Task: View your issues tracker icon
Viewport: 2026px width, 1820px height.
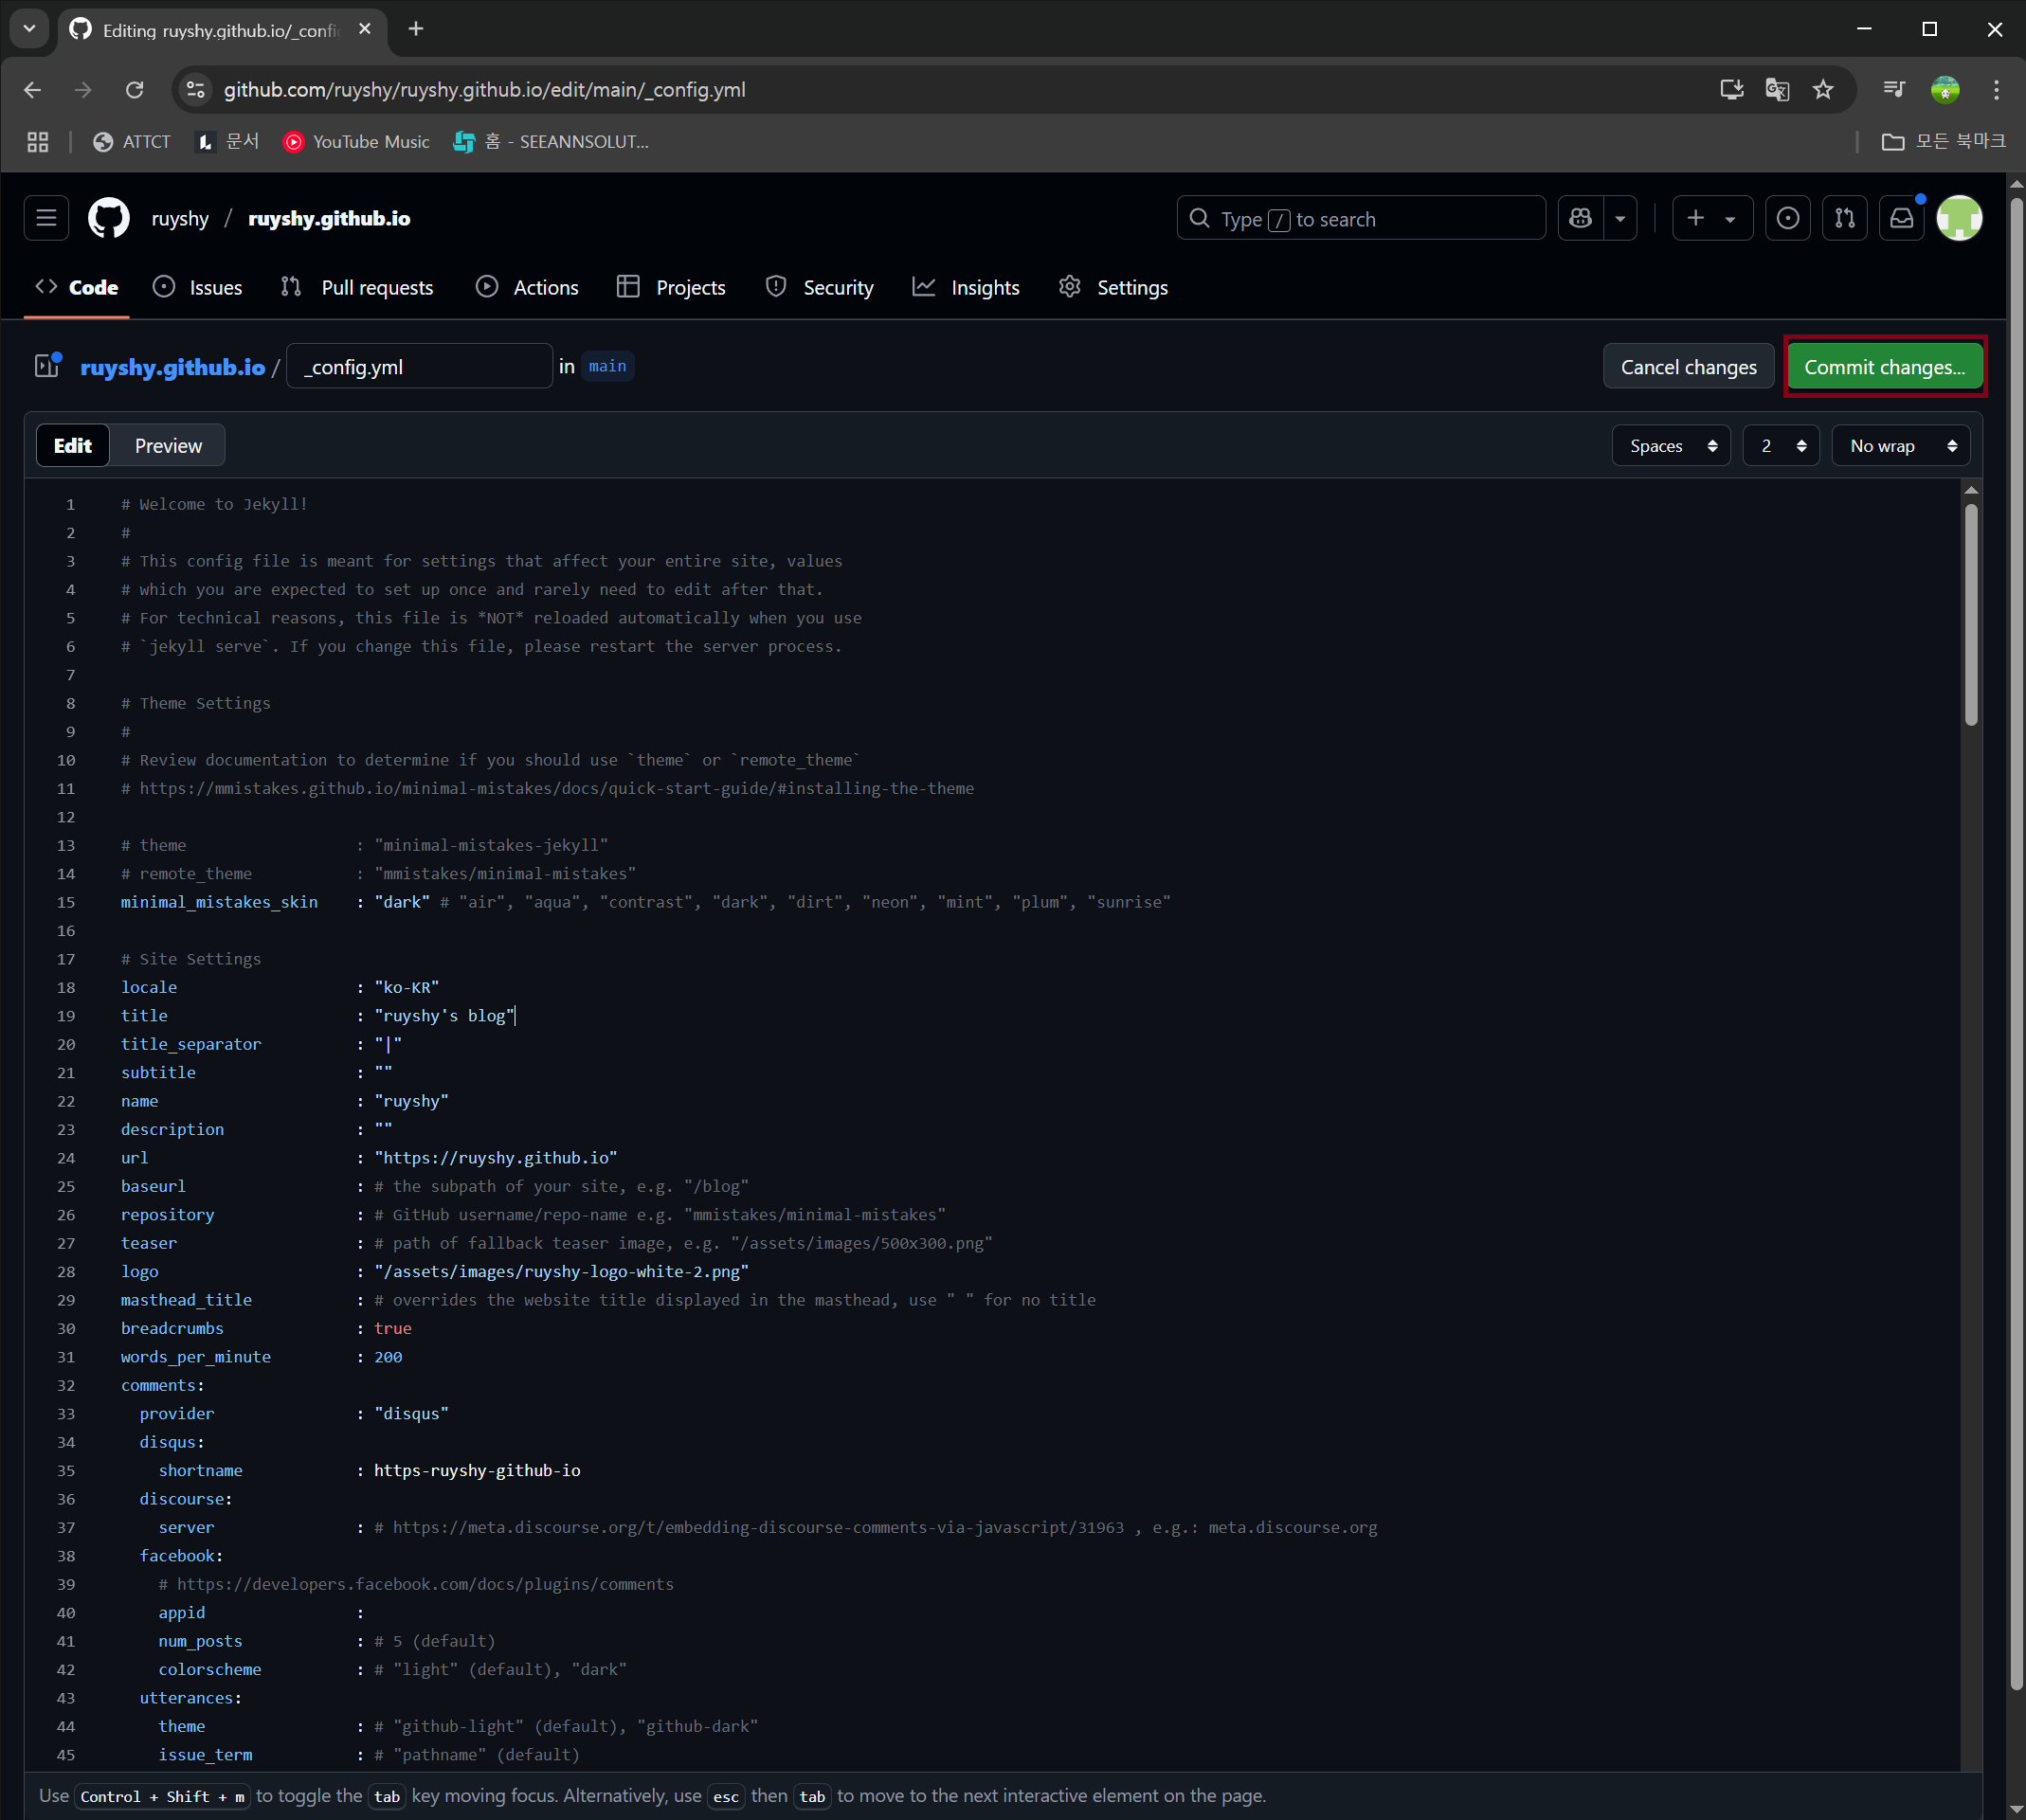Action: [x=1788, y=218]
